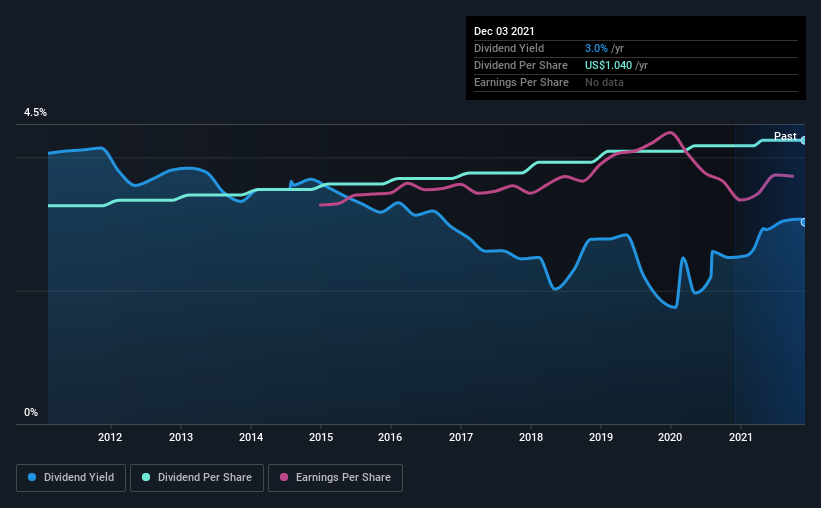Image resolution: width=821 pixels, height=508 pixels.
Task: Select the 2016 x-axis label
Action: pyautogui.click(x=390, y=437)
